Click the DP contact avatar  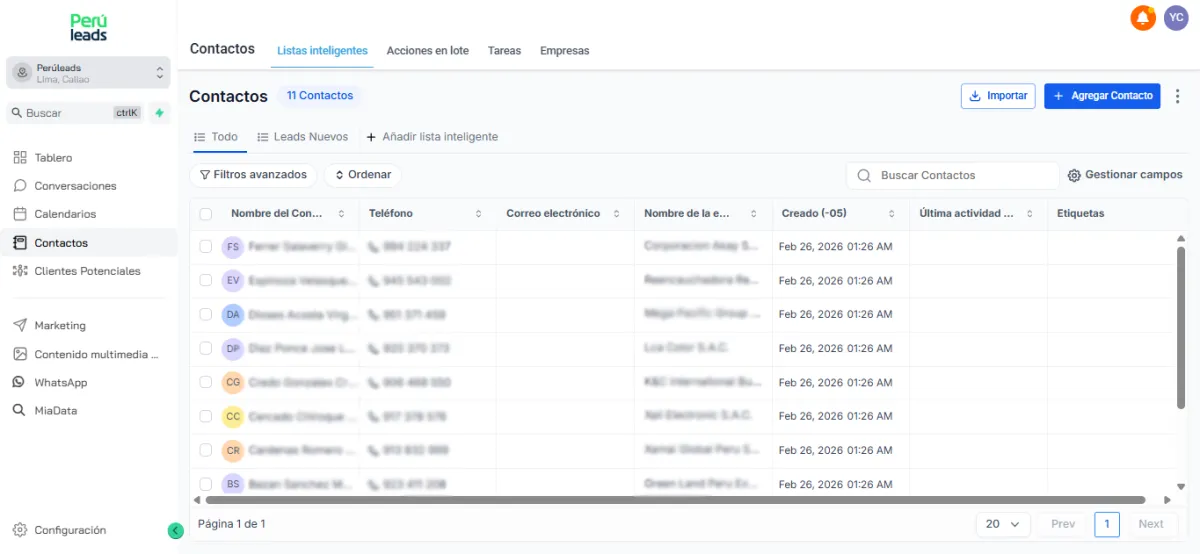pos(233,349)
